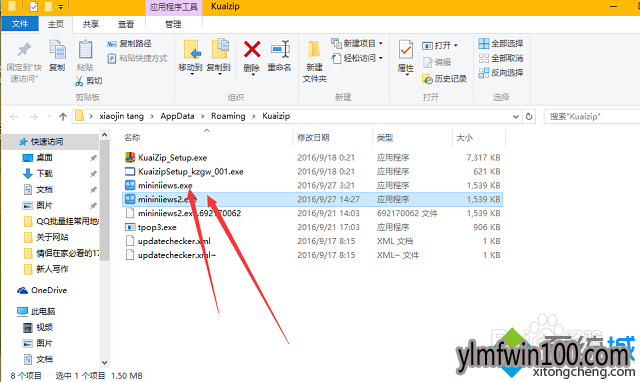Click 编辑 (Edit) in ribbon
This screenshot has width=640, height=382.
click(x=437, y=62)
